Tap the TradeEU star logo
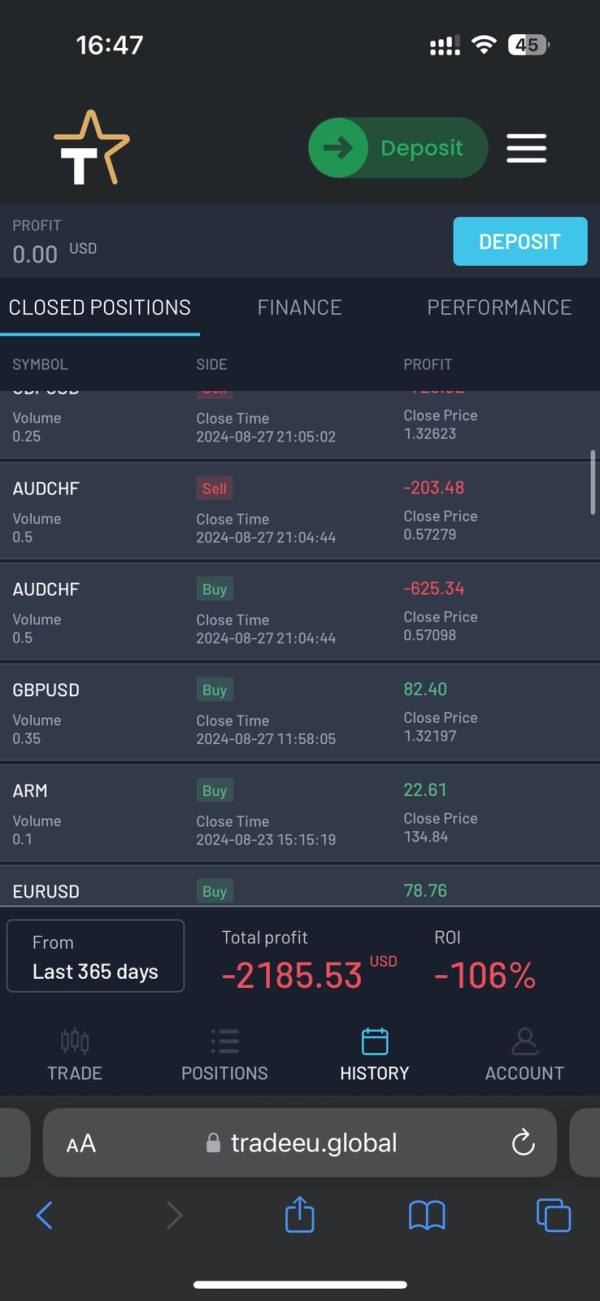600x1301 pixels. pyautogui.click(x=91, y=148)
